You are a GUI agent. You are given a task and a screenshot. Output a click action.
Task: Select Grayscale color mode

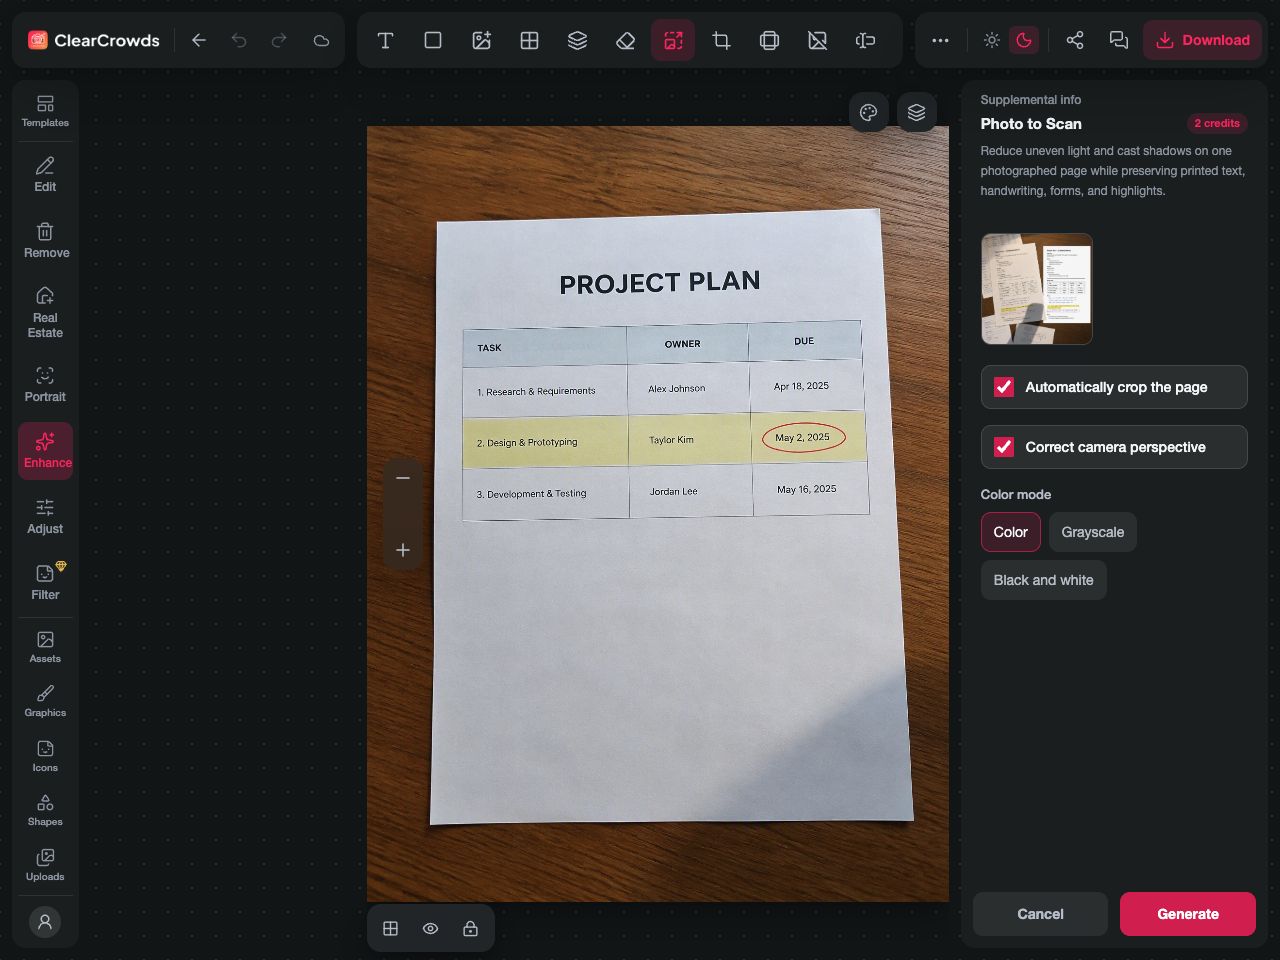(1093, 532)
